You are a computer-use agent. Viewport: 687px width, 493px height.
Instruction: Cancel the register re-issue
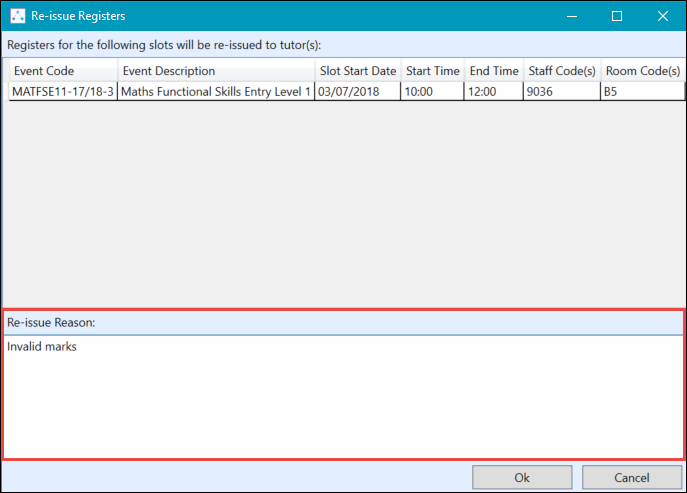pyautogui.click(x=631, y=478)
